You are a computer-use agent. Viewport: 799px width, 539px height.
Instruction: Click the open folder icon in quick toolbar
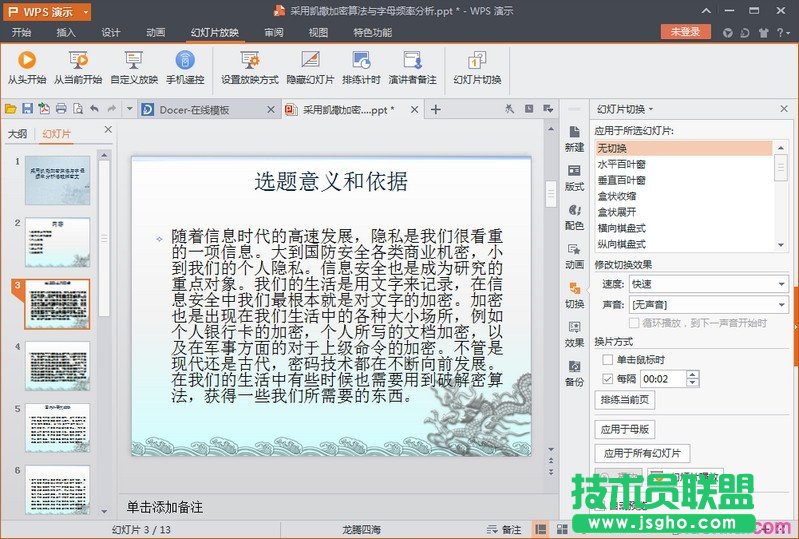[x=11, y=109]
